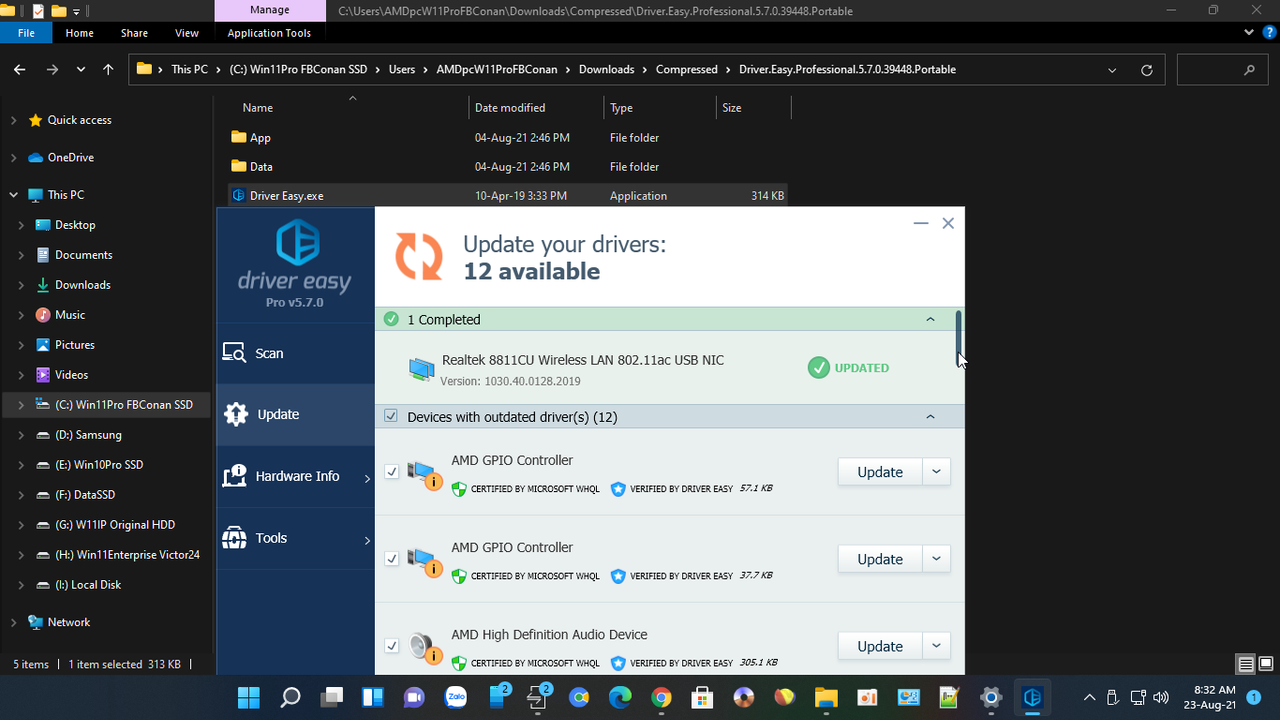Switch to the View ribbon tab
The width and height of the screenshot is (1280, 720).
(x=187, y=33)
